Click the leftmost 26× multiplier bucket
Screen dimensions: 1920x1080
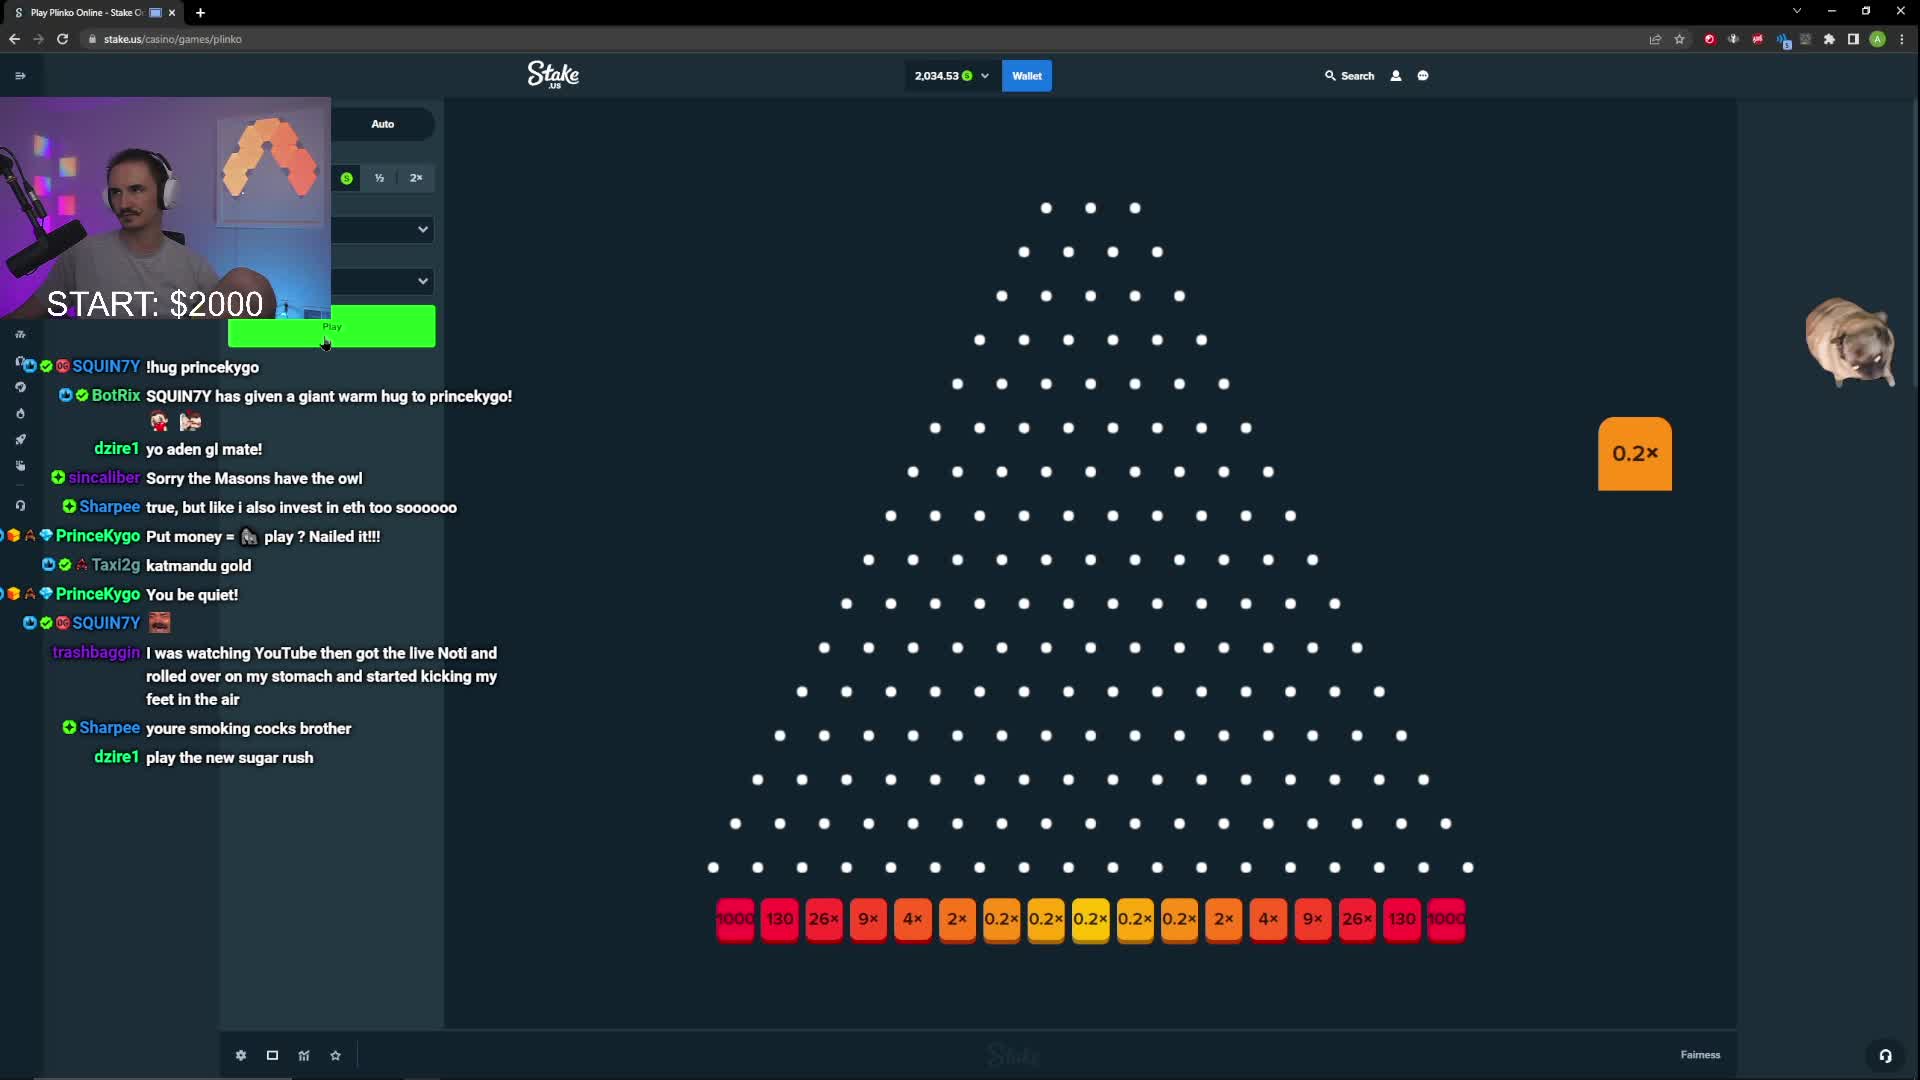coord(824,919)
